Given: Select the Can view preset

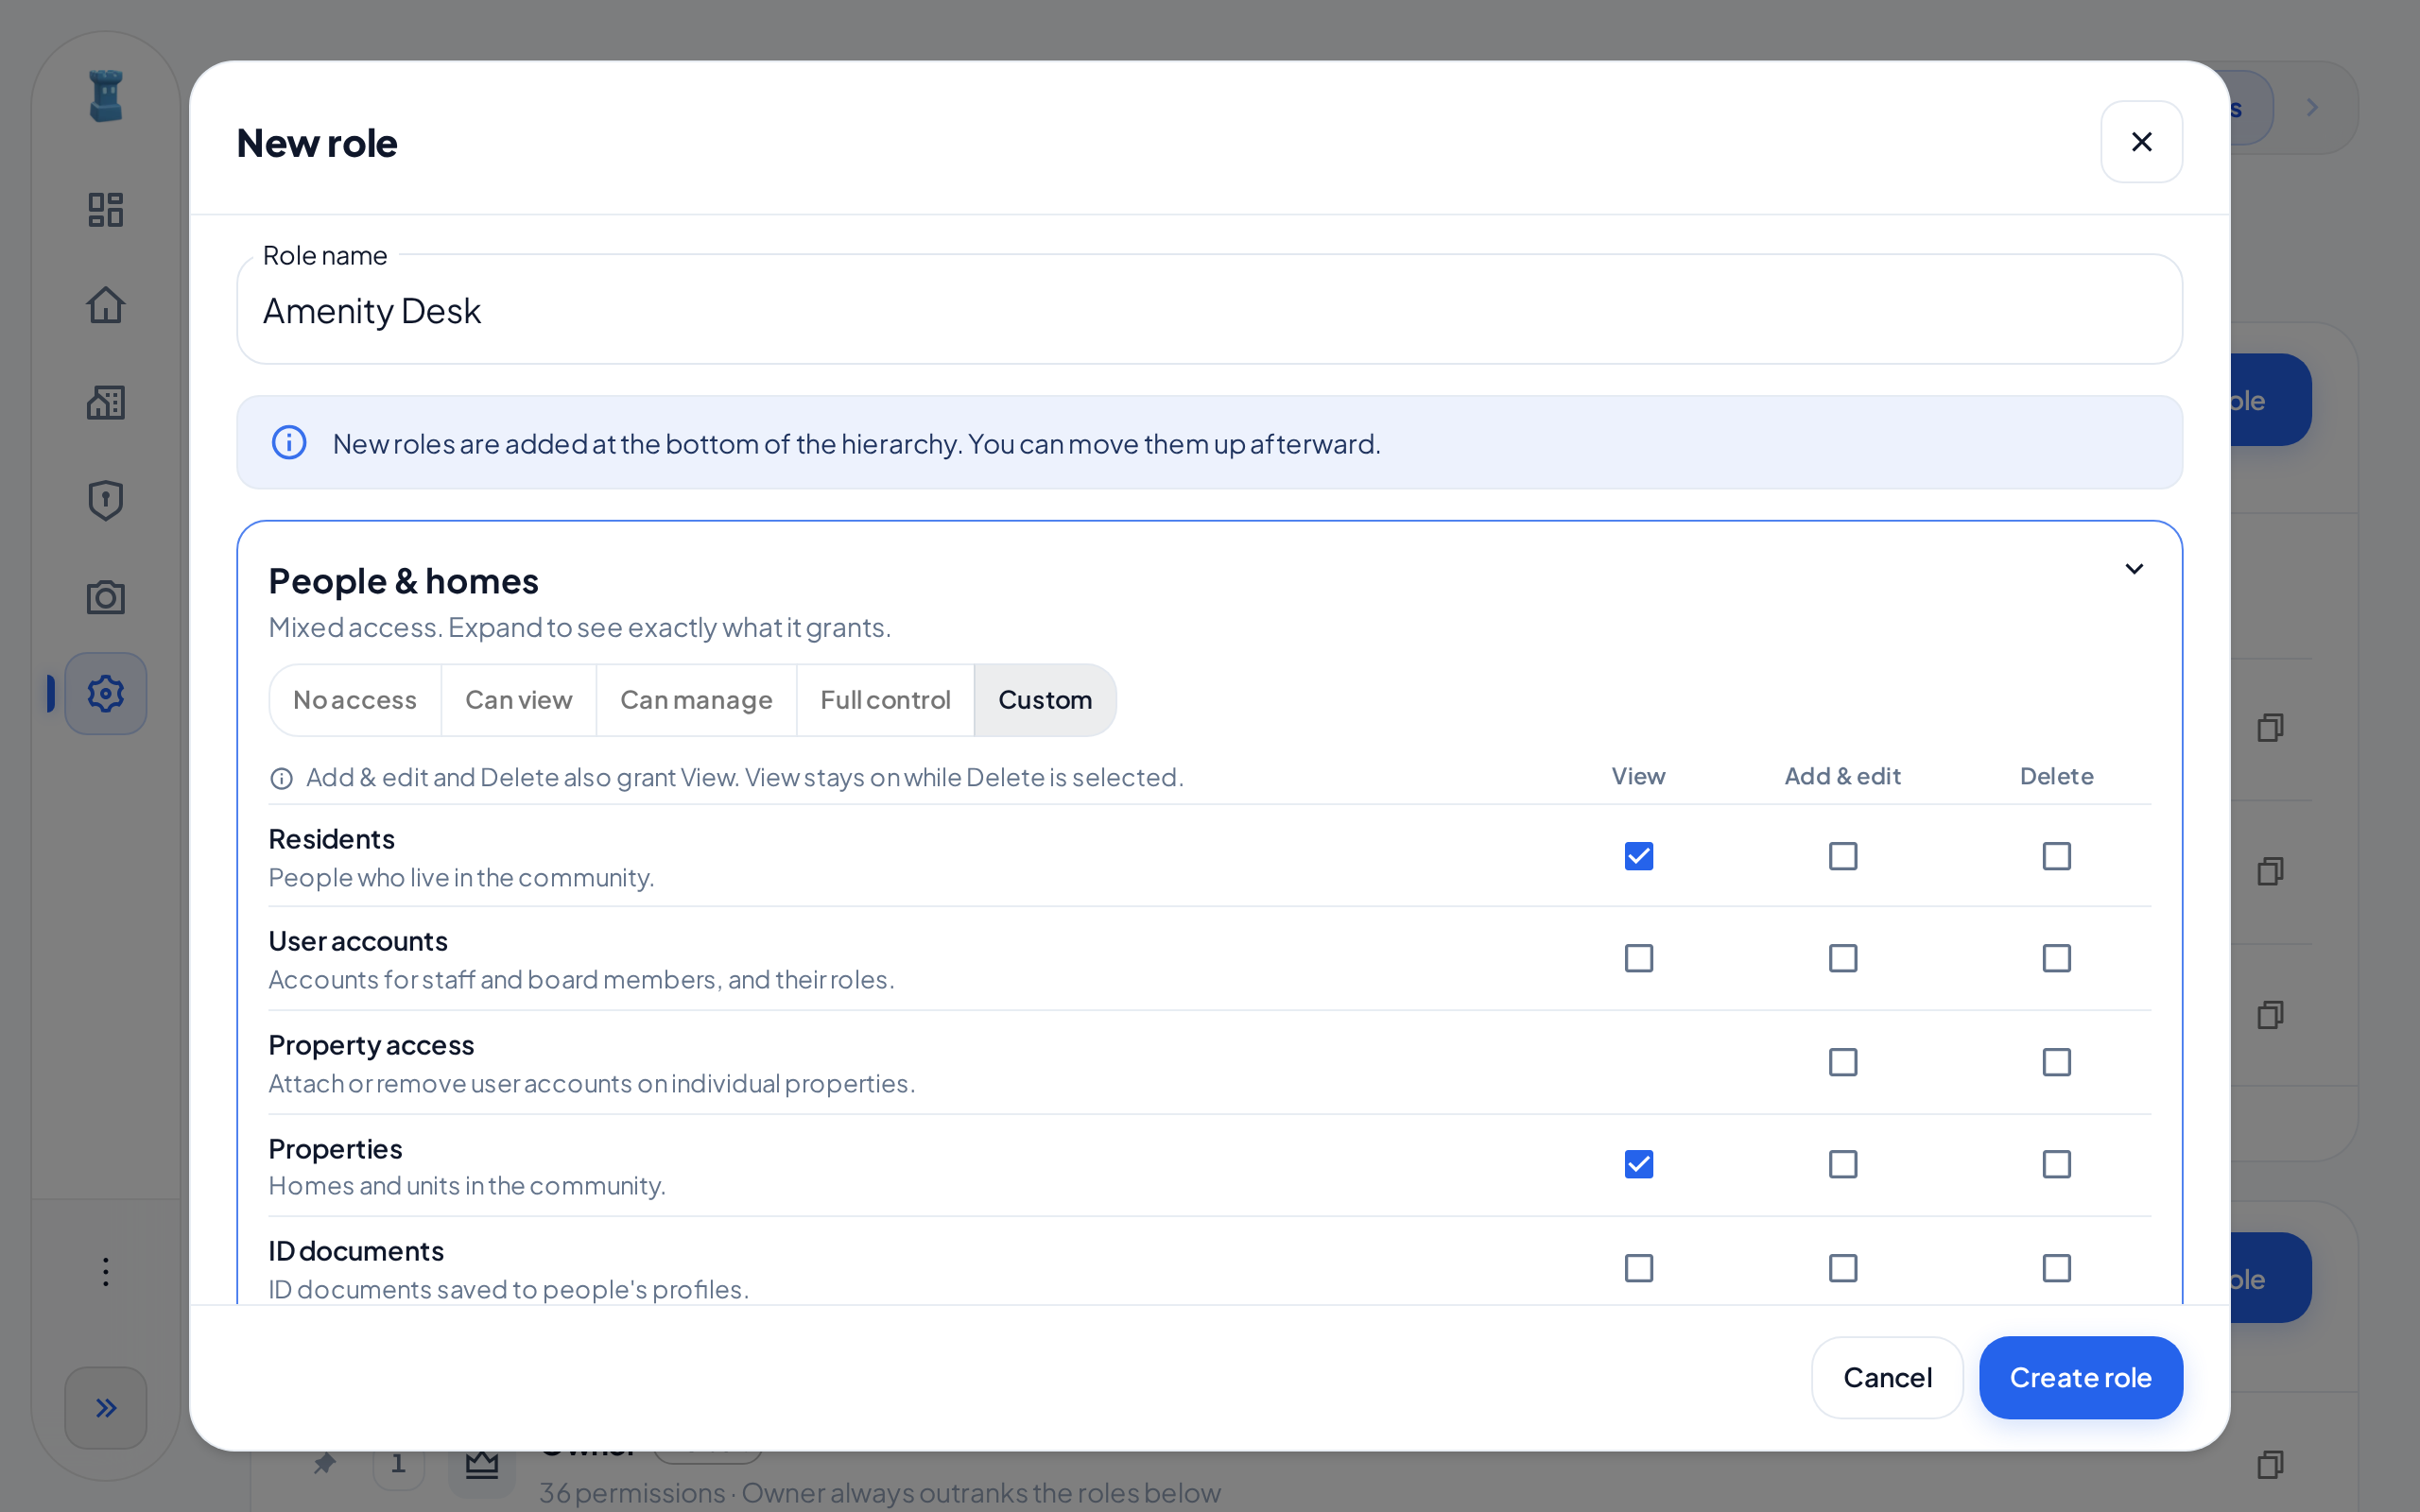Looking at the screenshot, I should point(518,700).
